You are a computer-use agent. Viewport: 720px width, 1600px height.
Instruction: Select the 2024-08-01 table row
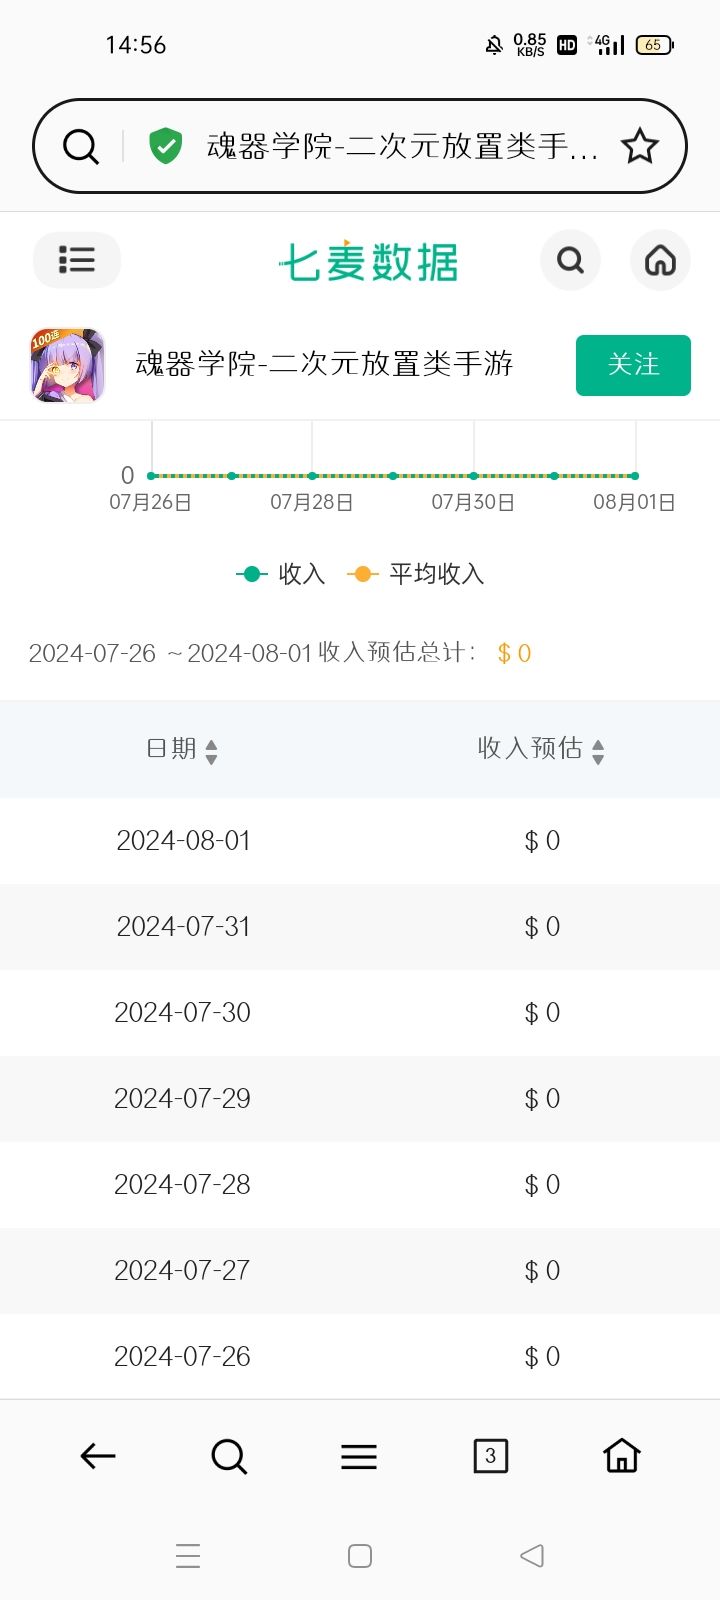[x=360, y=841]
